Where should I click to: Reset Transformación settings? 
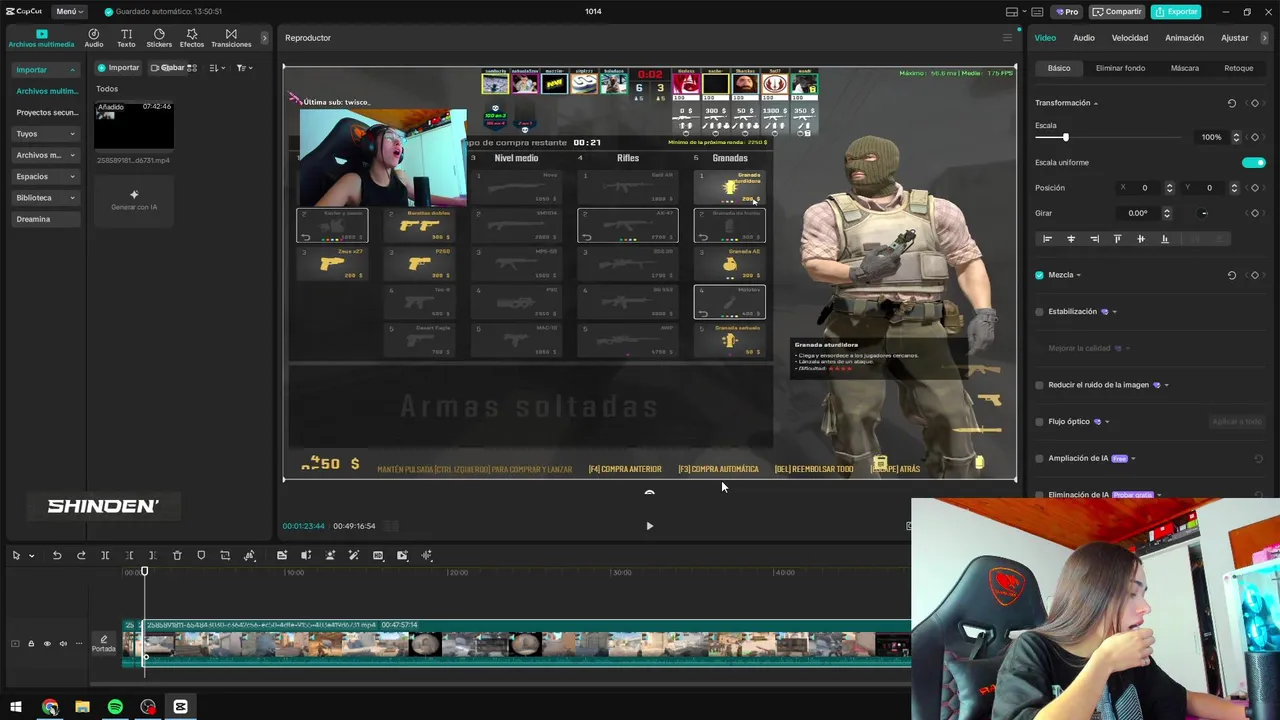(x=1232, y=103)
